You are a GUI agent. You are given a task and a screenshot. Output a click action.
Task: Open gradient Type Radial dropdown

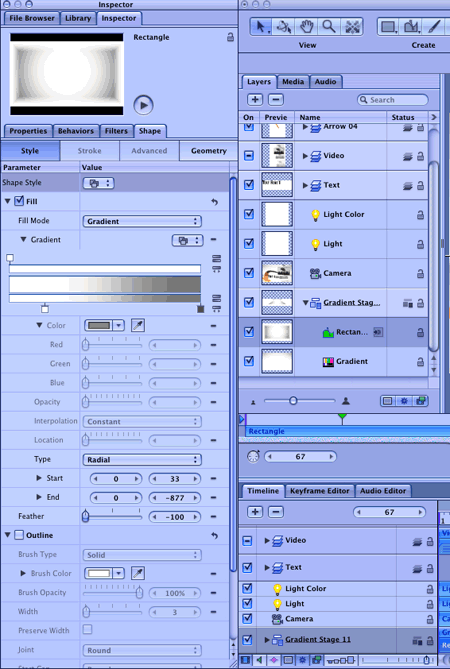142,460
